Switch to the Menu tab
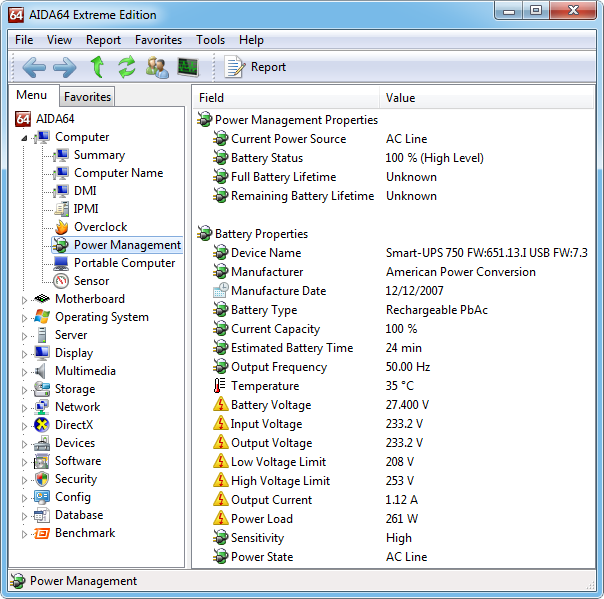The image size is (604, 599). coord(32,95)
